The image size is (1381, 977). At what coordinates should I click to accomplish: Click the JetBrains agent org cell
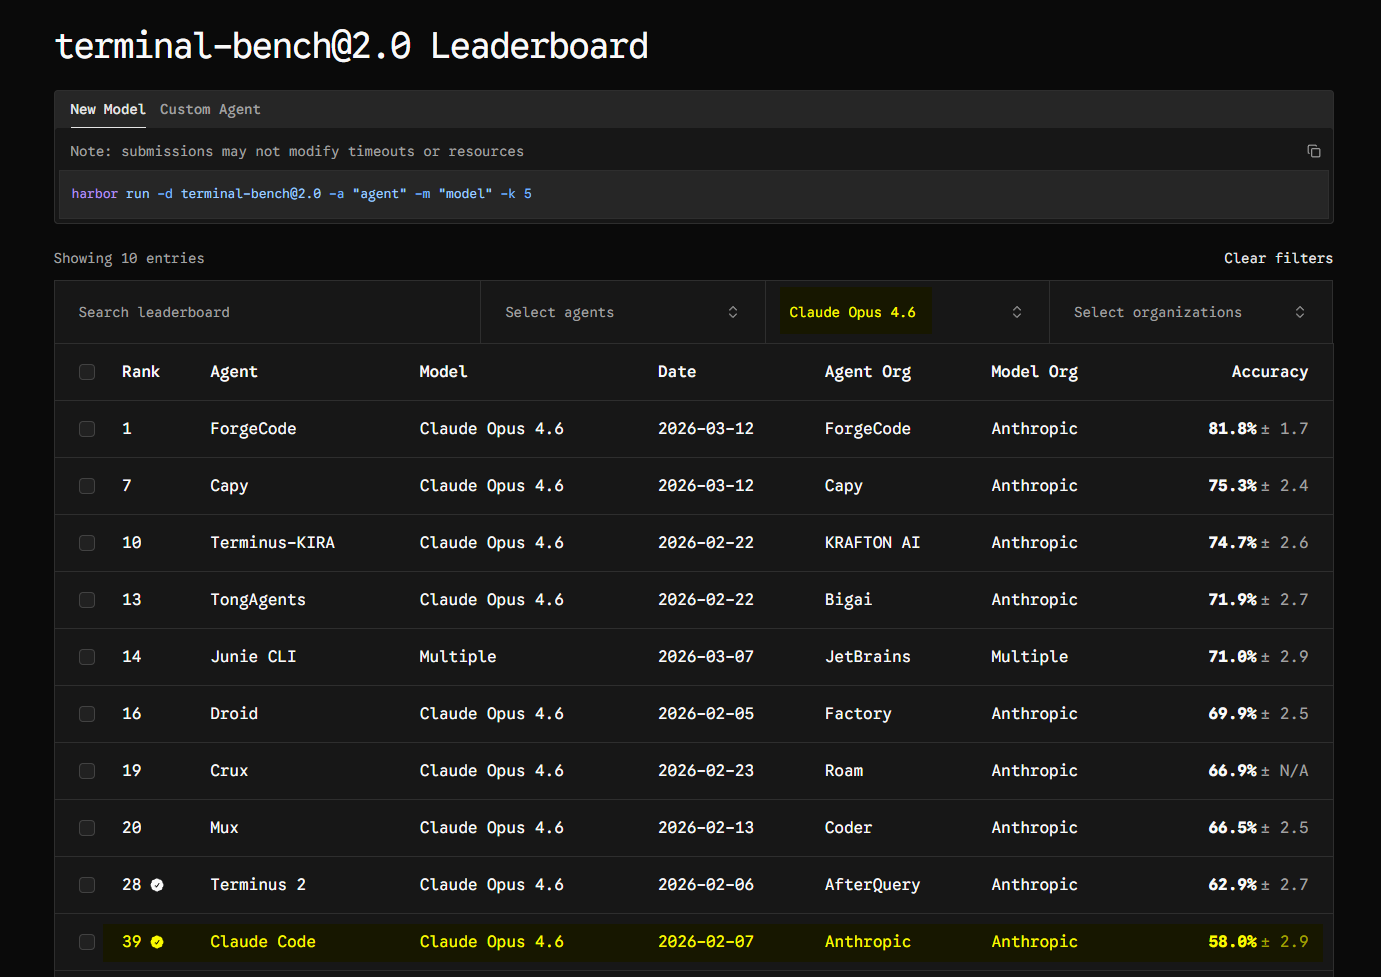(868, 657)
